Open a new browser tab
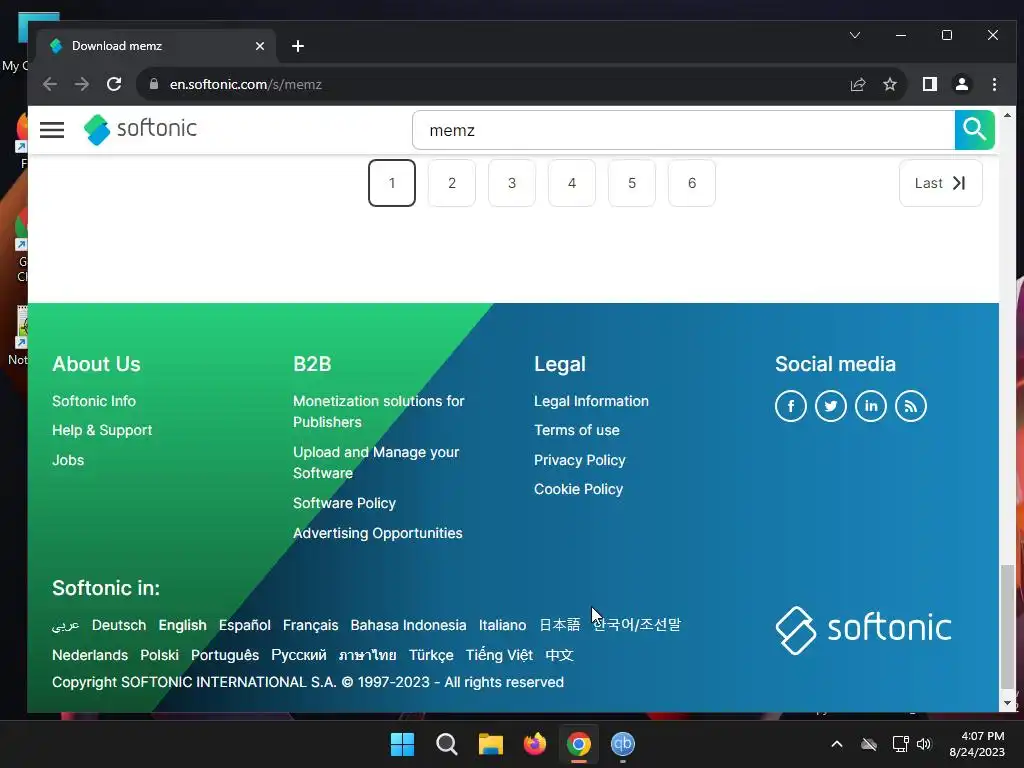 [x=298, y=46]
